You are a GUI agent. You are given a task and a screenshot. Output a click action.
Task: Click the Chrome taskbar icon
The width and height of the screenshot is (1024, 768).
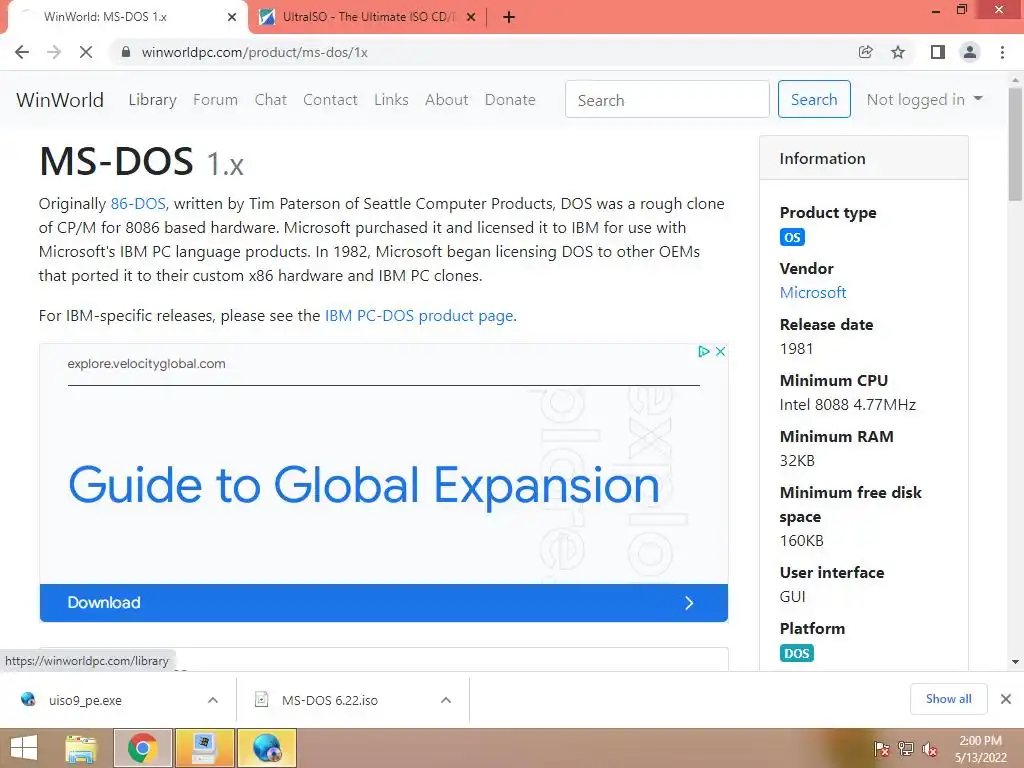point(142,748)
